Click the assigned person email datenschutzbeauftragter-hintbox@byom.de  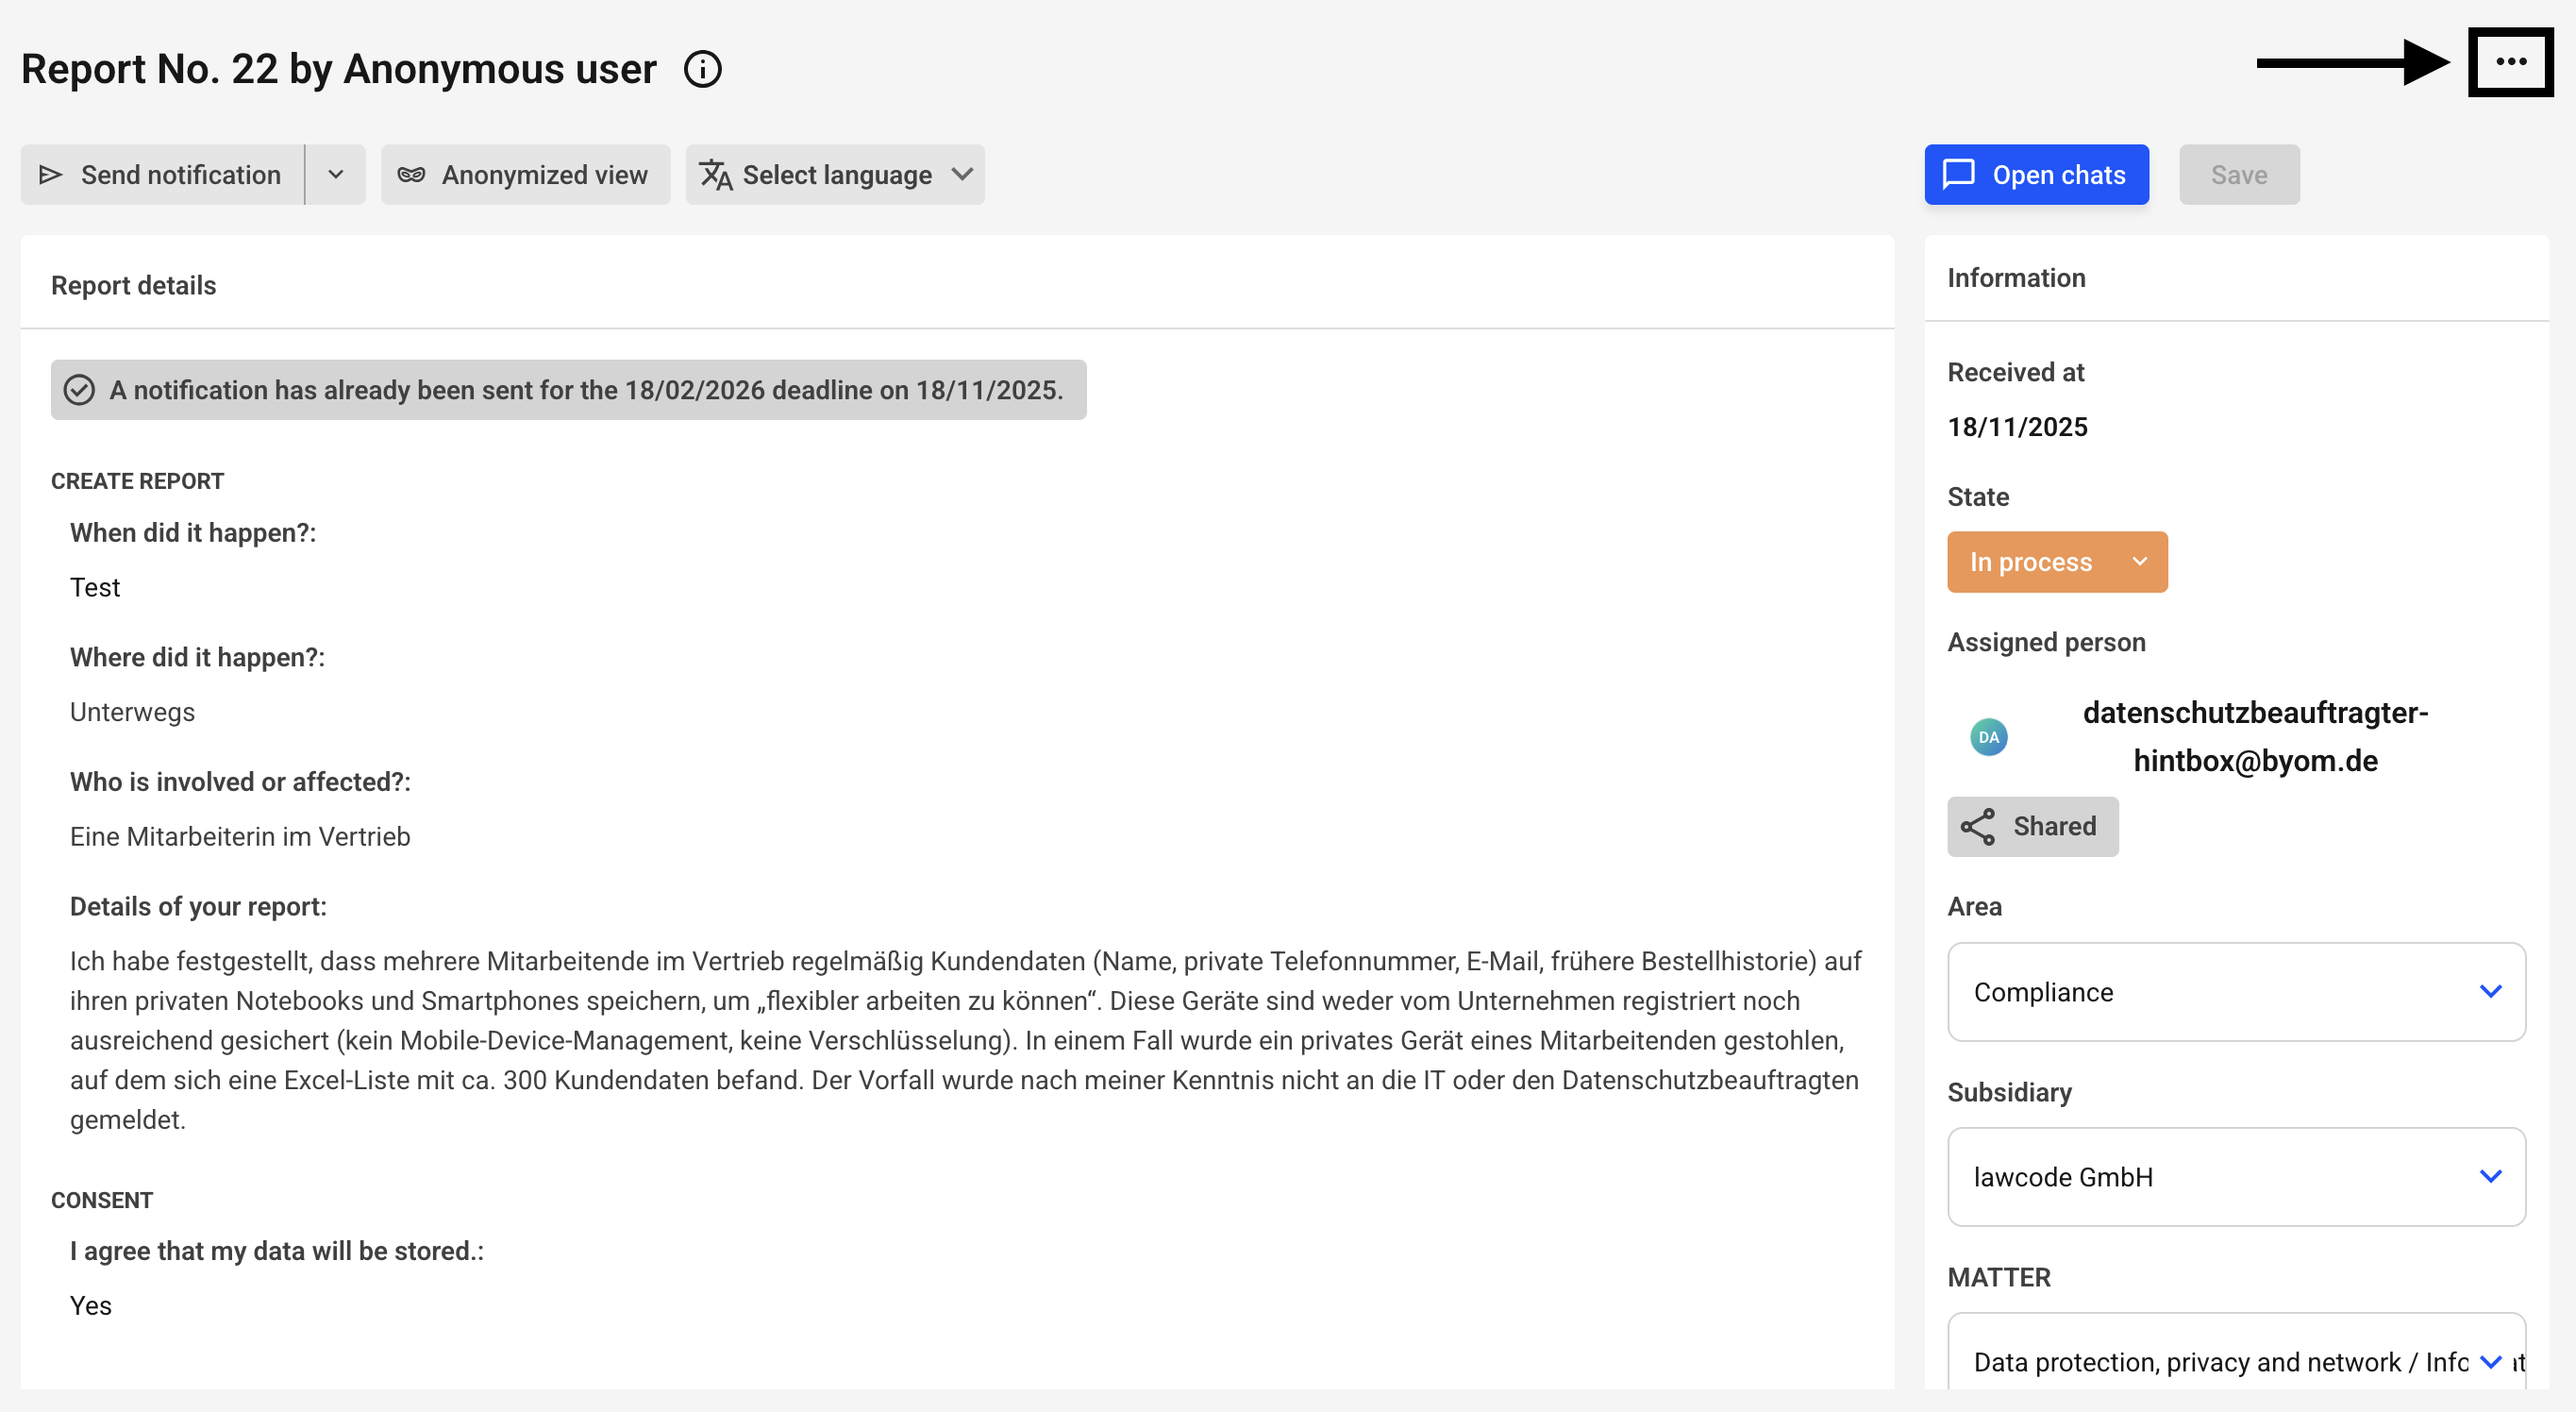(x=2254, y=737)
